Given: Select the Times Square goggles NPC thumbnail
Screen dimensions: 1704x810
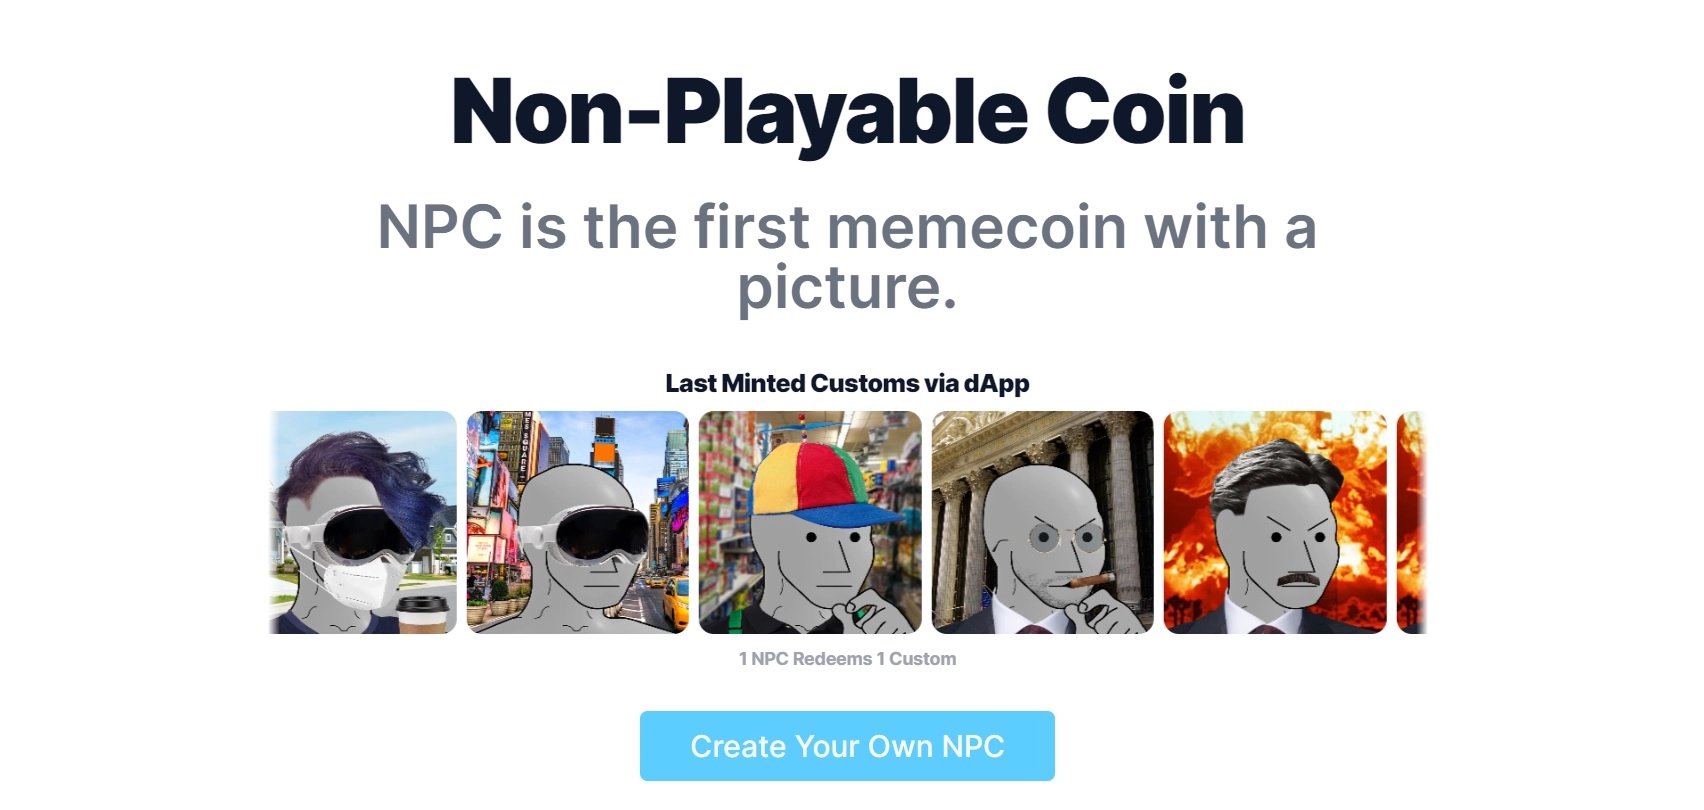Looking at the screenshot, I should (x=578, y=522).
